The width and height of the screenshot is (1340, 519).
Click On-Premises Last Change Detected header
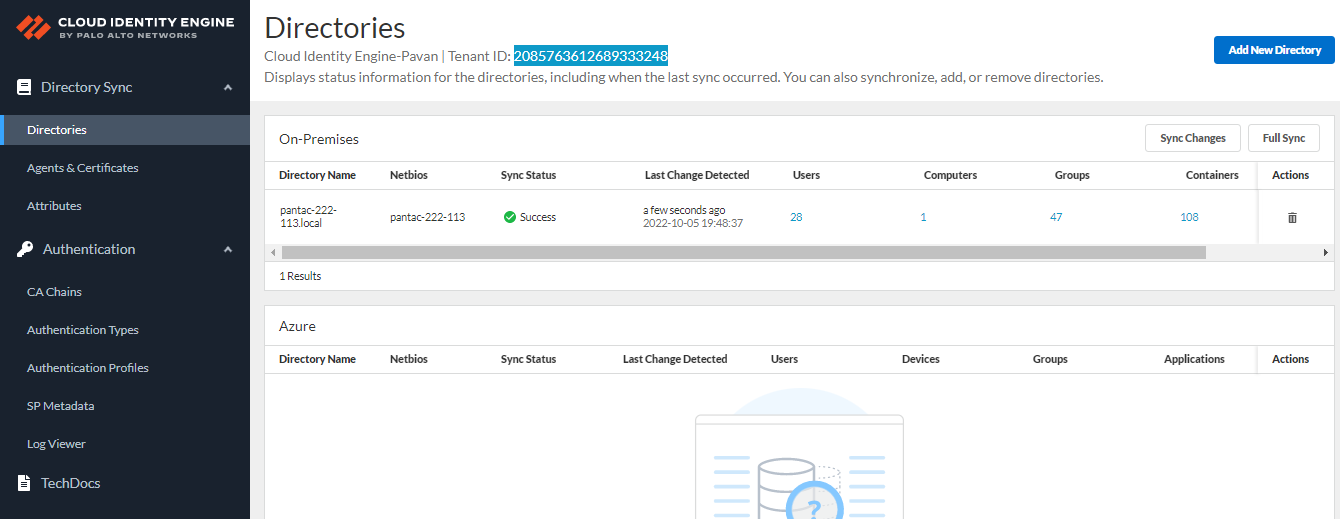coord(697,175)
